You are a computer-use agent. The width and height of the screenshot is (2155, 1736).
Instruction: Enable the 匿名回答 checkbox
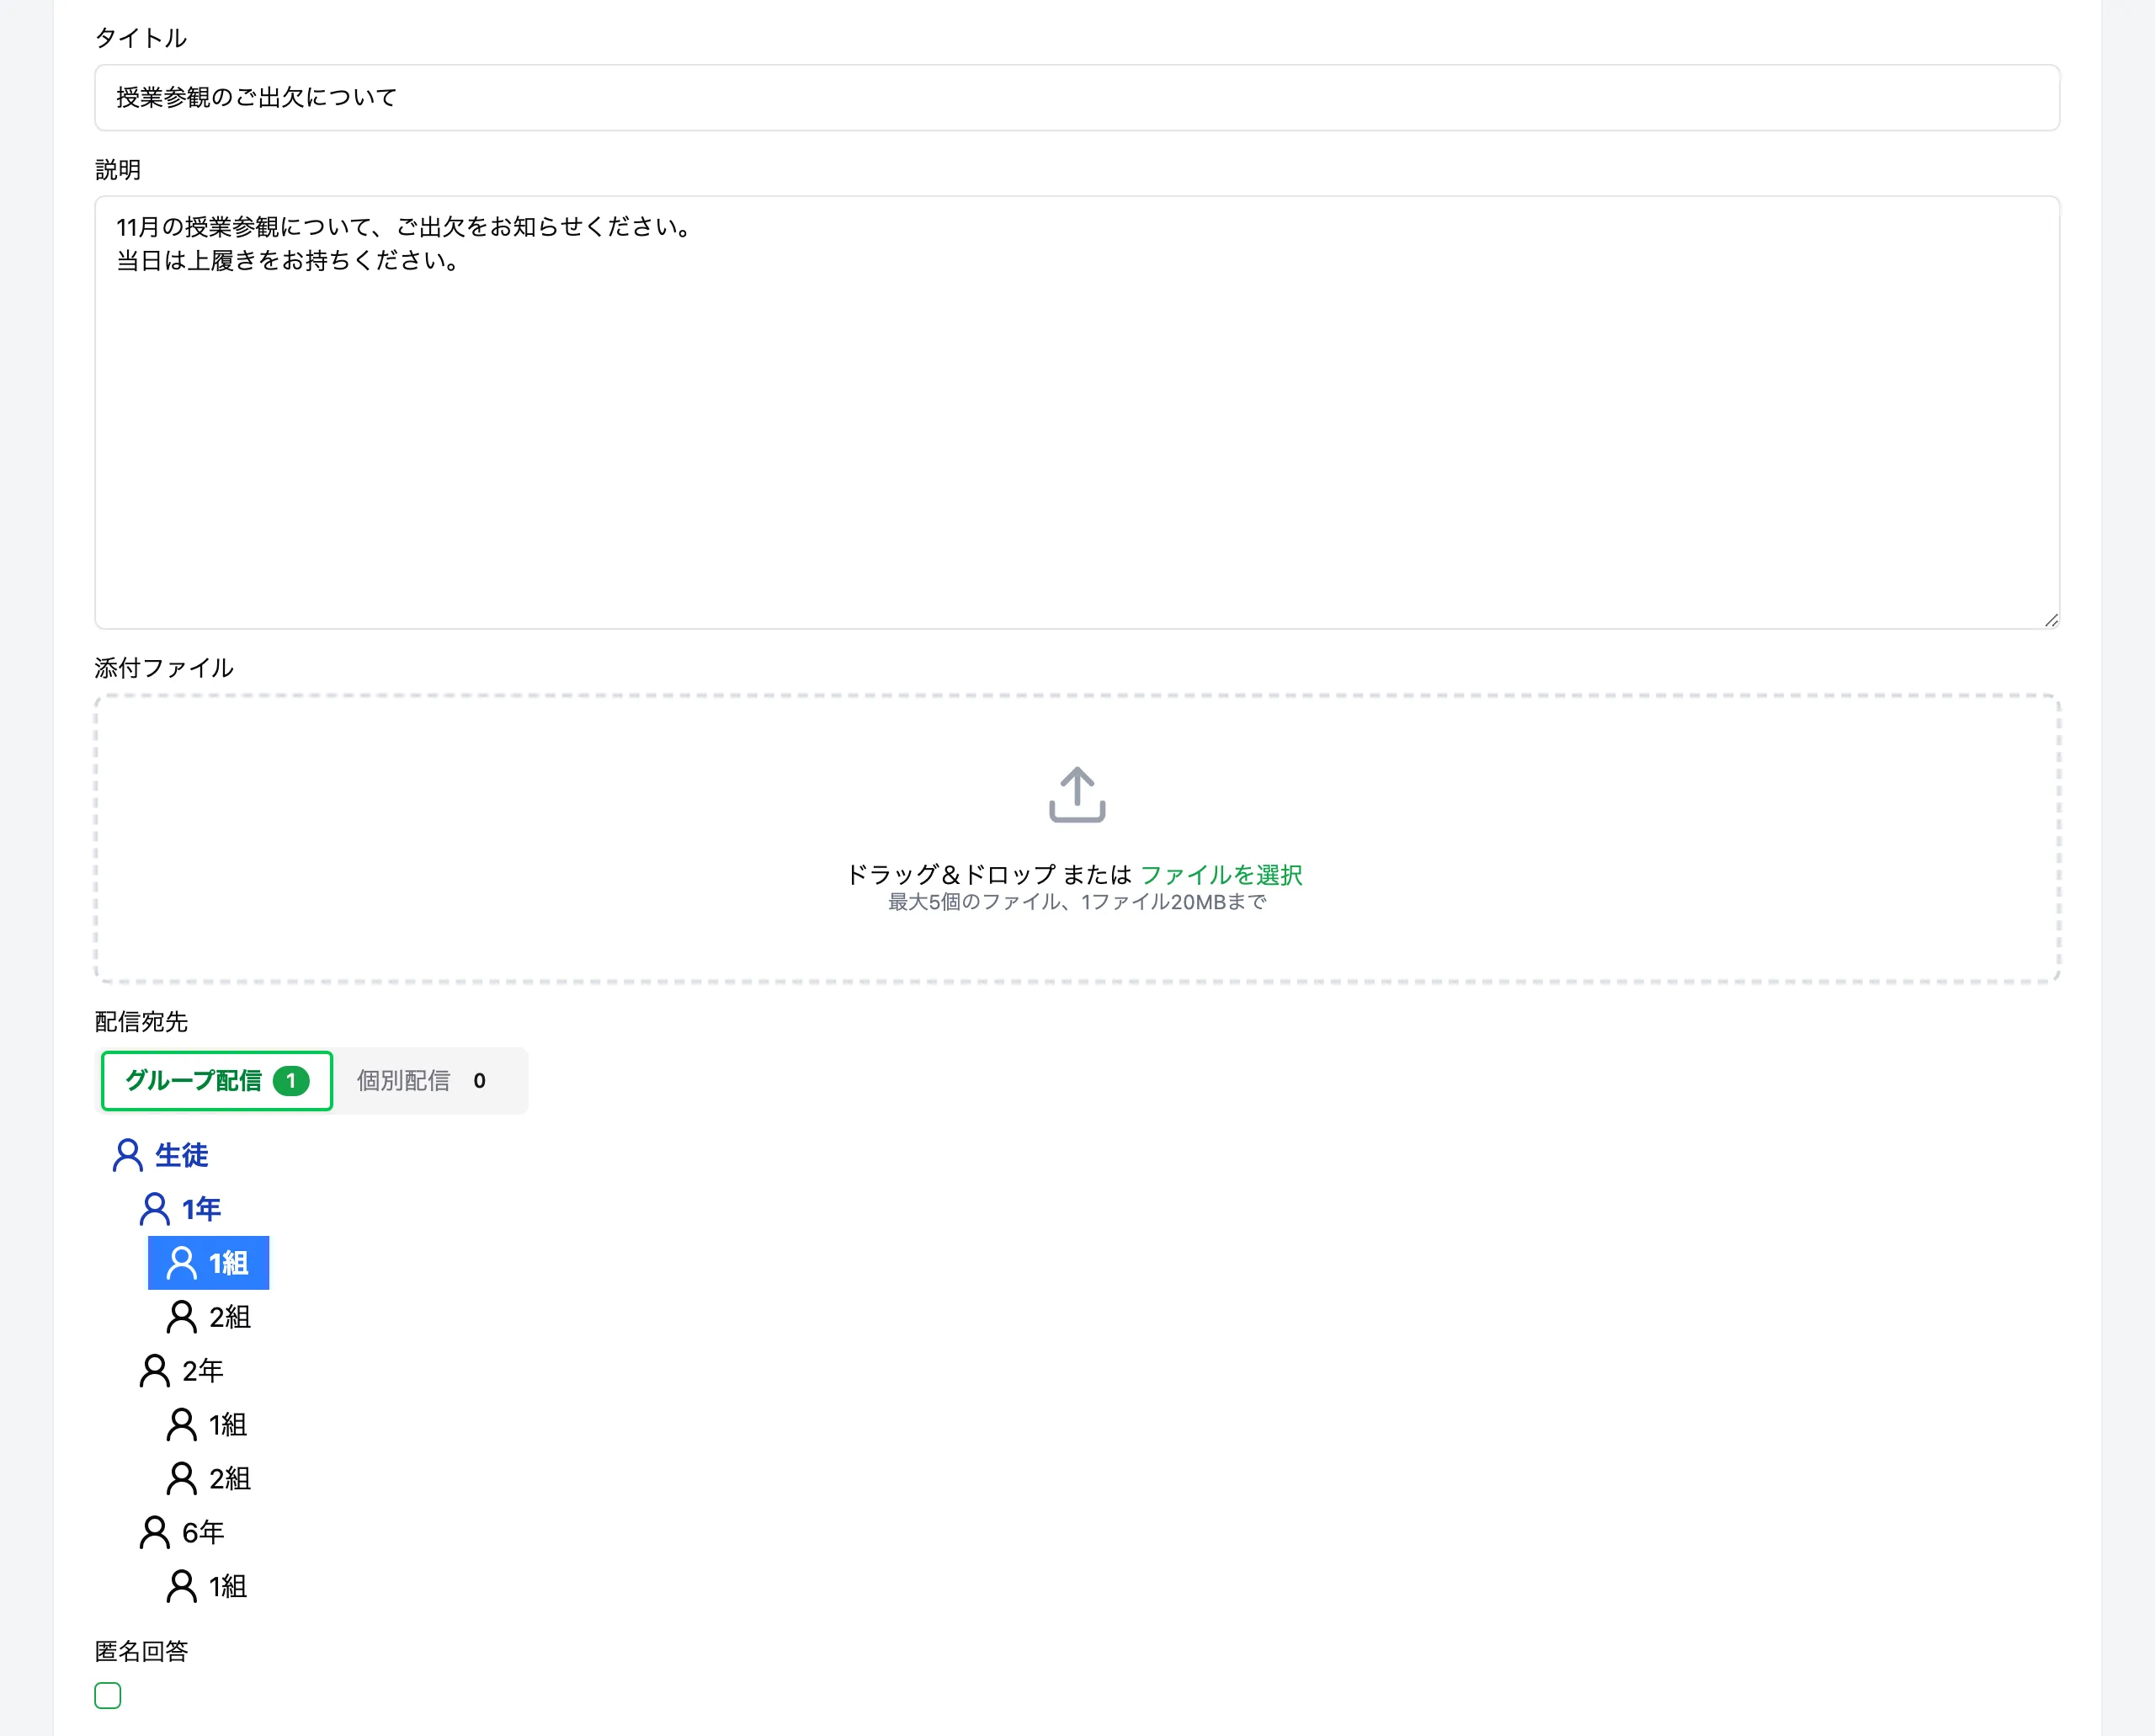[108, 1696]
